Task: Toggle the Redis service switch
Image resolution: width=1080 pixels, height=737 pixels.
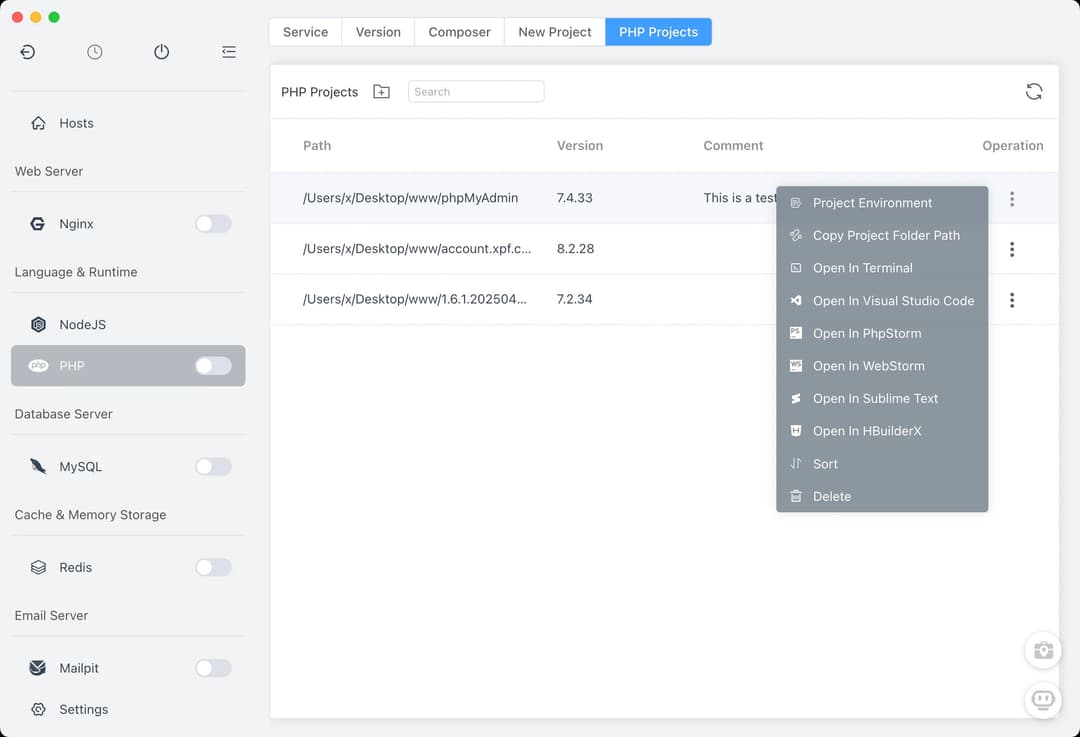Action: (x=213, y=568)
